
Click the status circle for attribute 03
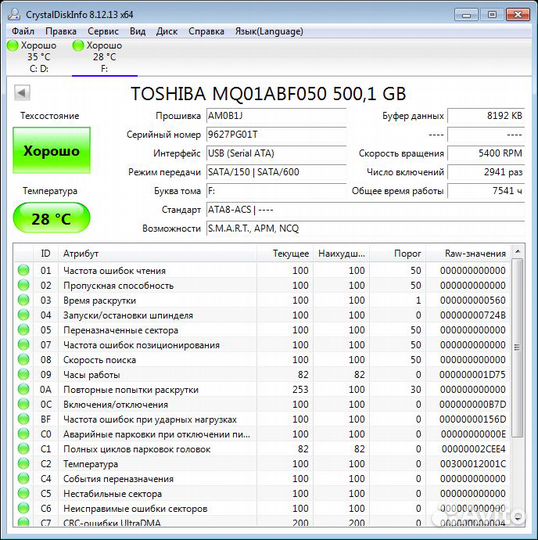pos(23,300)
